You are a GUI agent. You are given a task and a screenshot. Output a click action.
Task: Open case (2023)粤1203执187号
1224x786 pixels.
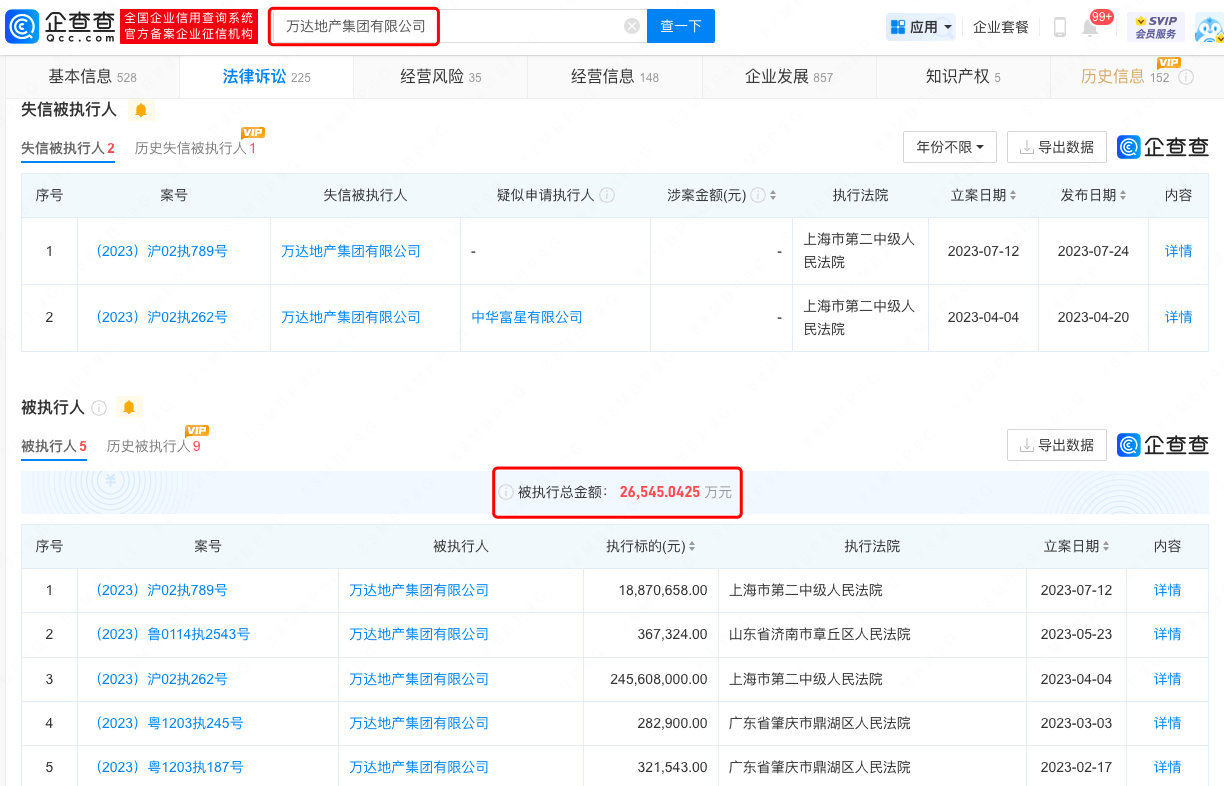168,767
